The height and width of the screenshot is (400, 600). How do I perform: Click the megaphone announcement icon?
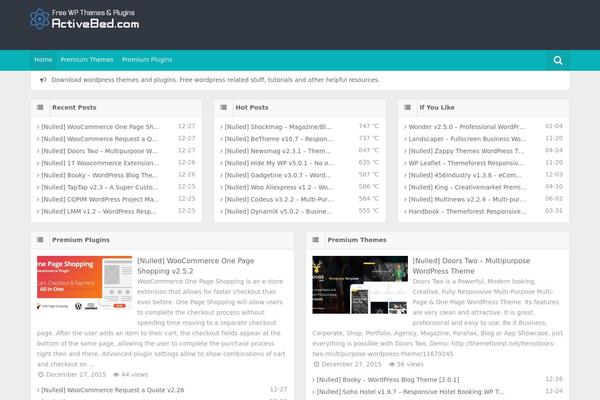(43, 80)
